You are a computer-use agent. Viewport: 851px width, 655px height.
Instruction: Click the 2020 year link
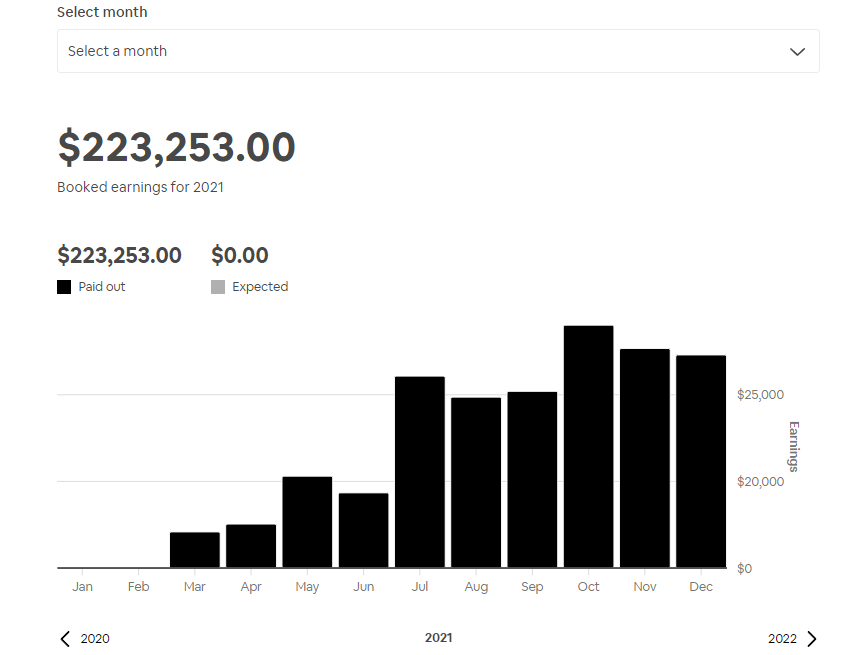click(x=95, y=639)
